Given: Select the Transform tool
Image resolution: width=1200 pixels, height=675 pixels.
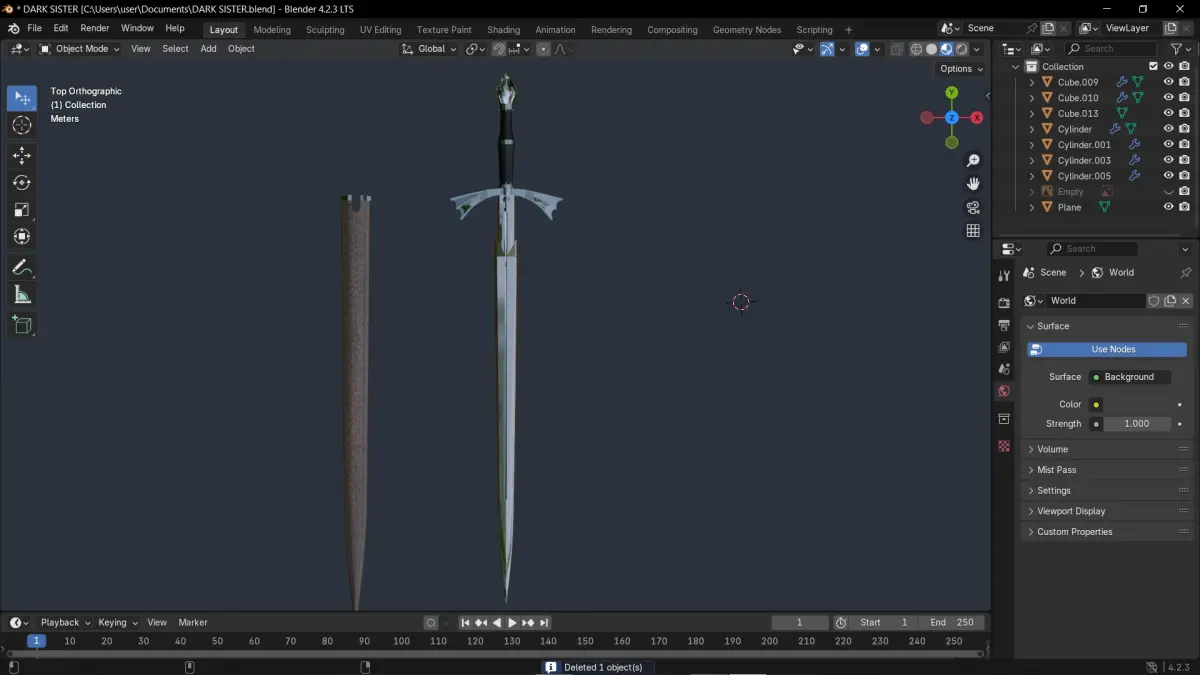Looking at the screenshot, I should click(22, 237).
